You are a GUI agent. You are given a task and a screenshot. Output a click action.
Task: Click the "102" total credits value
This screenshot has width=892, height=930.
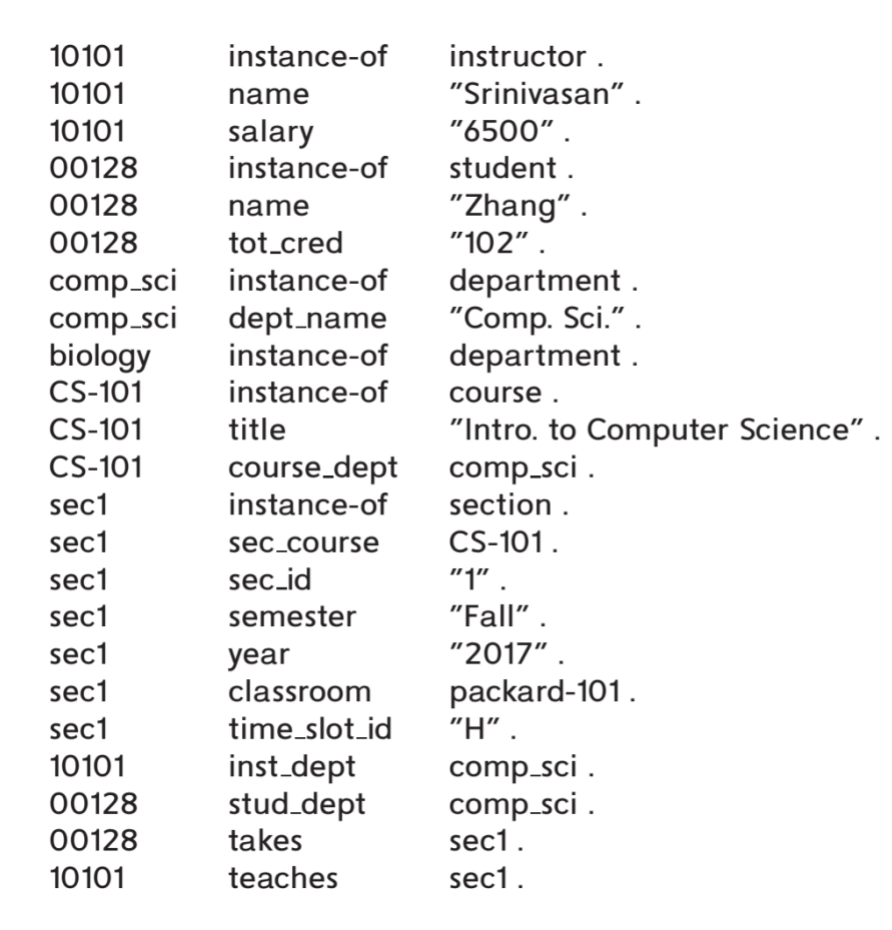point(489,243)
